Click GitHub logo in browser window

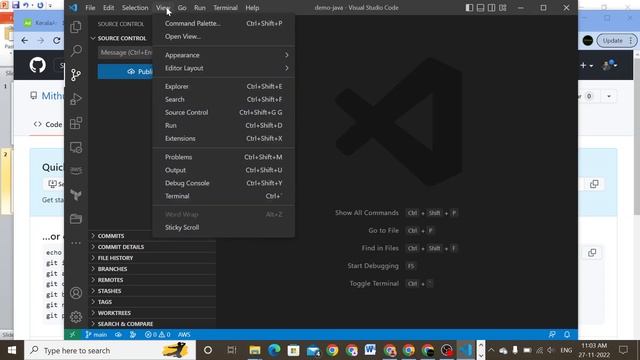pyautogui.click(x=38, y=65)
